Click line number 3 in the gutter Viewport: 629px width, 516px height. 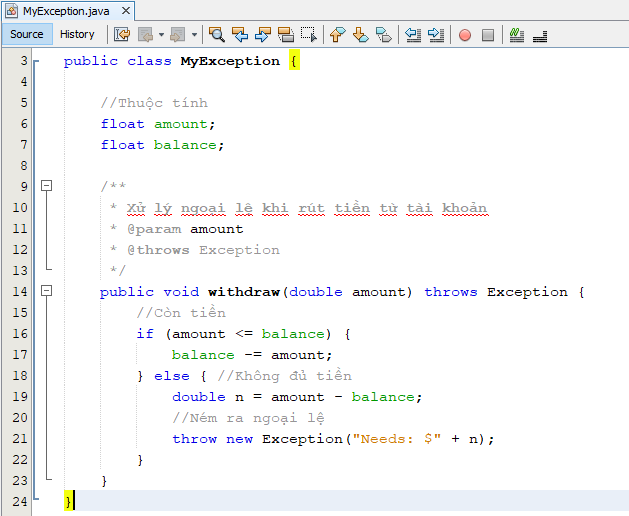(x=24, y=61)
